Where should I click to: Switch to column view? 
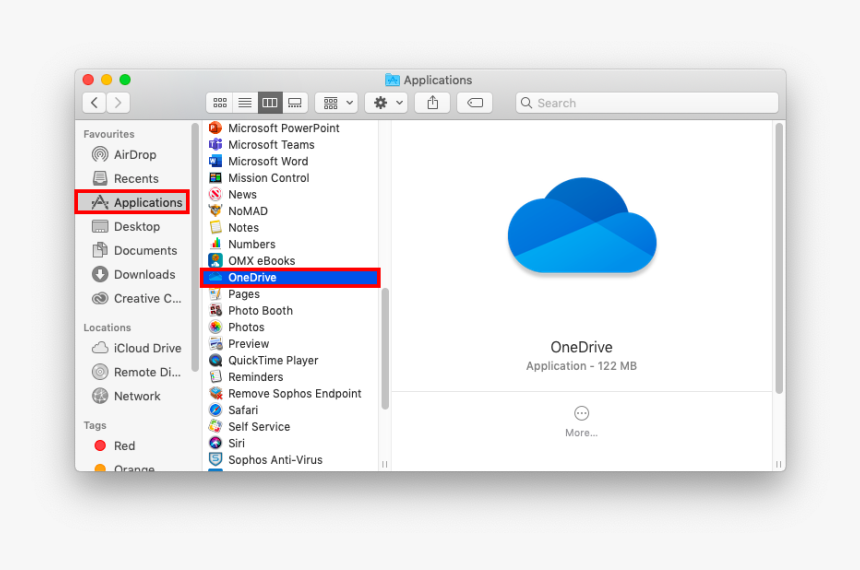click(270, 103)
